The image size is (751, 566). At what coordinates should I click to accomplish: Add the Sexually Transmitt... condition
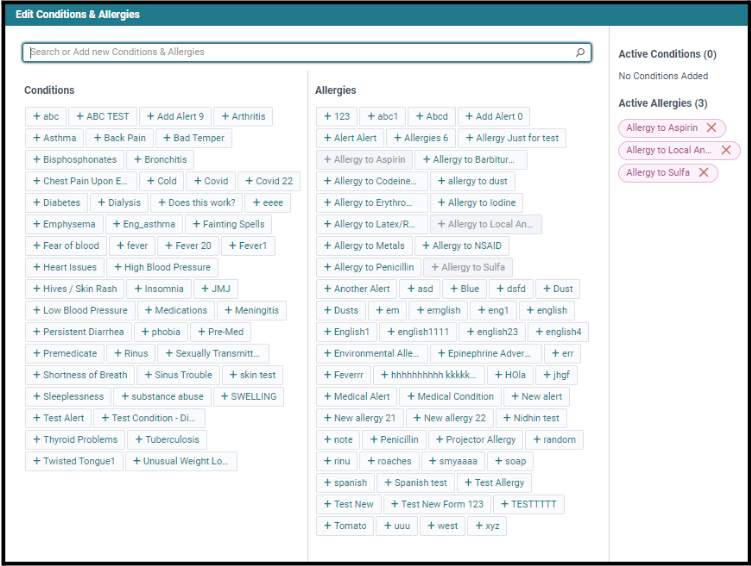point(213,353)
